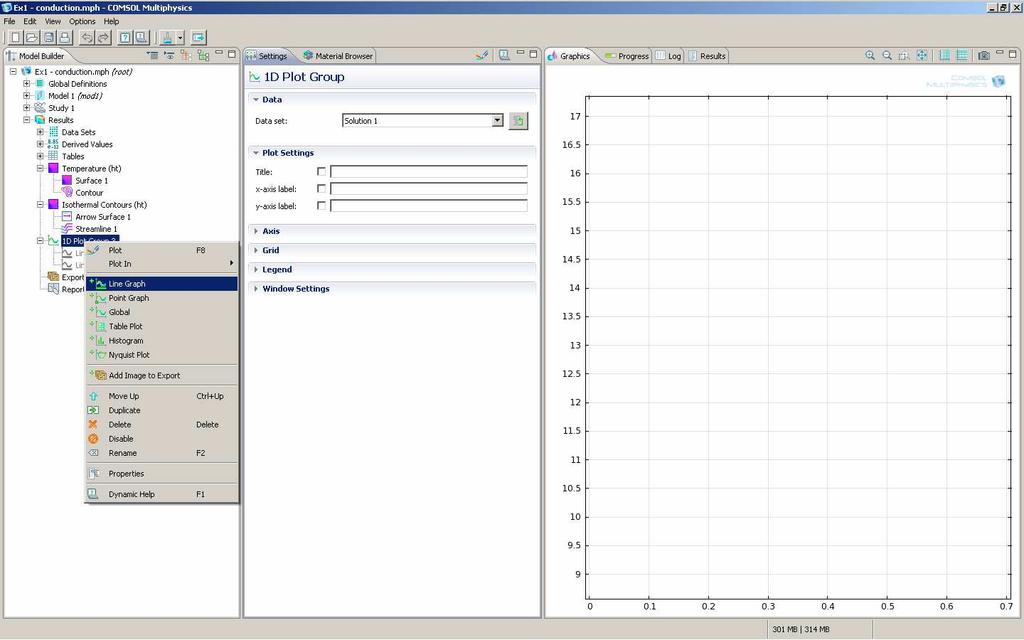Click the Image Snapshot camera icon

[x=984, y=56]
